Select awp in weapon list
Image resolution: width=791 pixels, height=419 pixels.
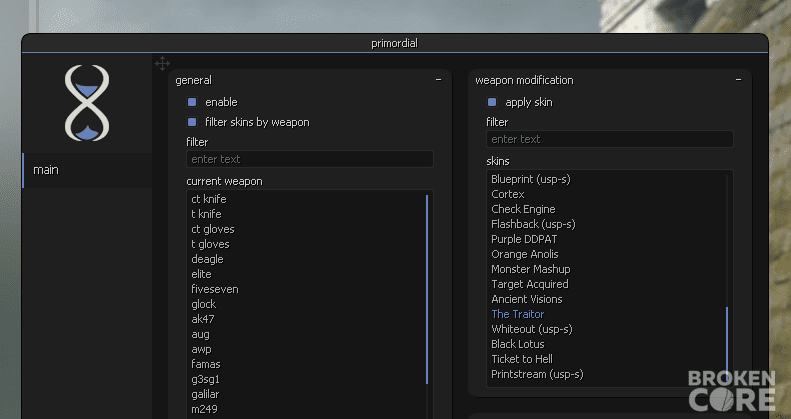click(201, 349)
